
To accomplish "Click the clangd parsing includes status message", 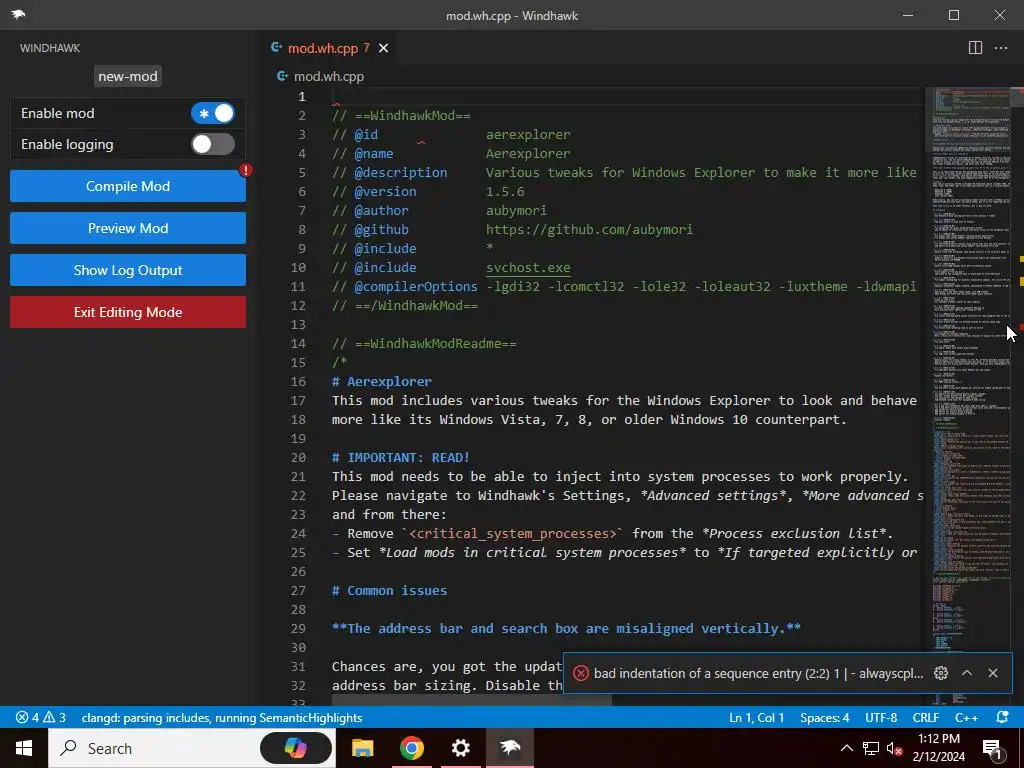I will point(222,718).
